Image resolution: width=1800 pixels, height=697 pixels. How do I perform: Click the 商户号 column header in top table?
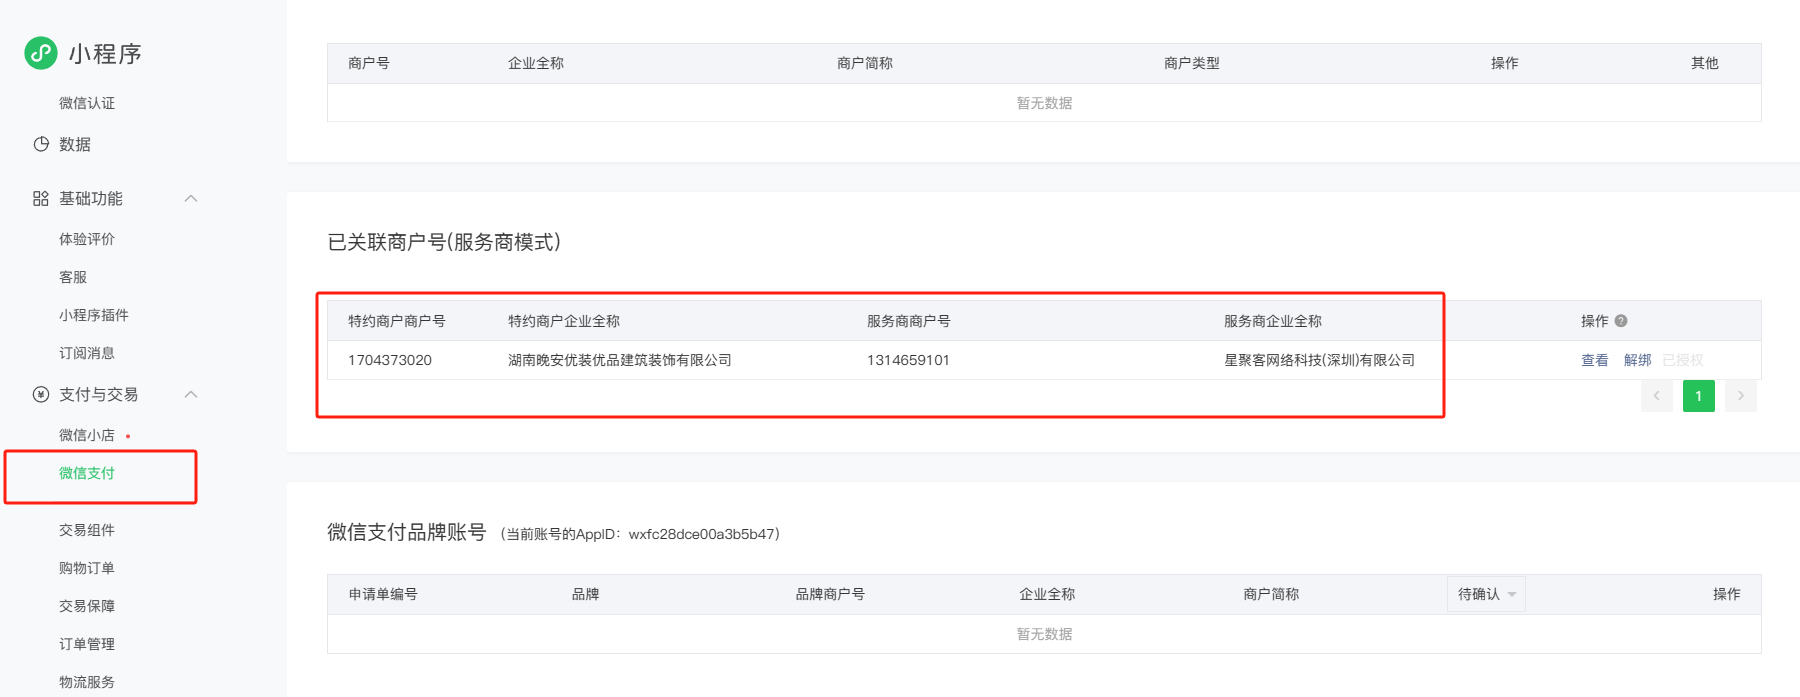(x=369, y=63)
